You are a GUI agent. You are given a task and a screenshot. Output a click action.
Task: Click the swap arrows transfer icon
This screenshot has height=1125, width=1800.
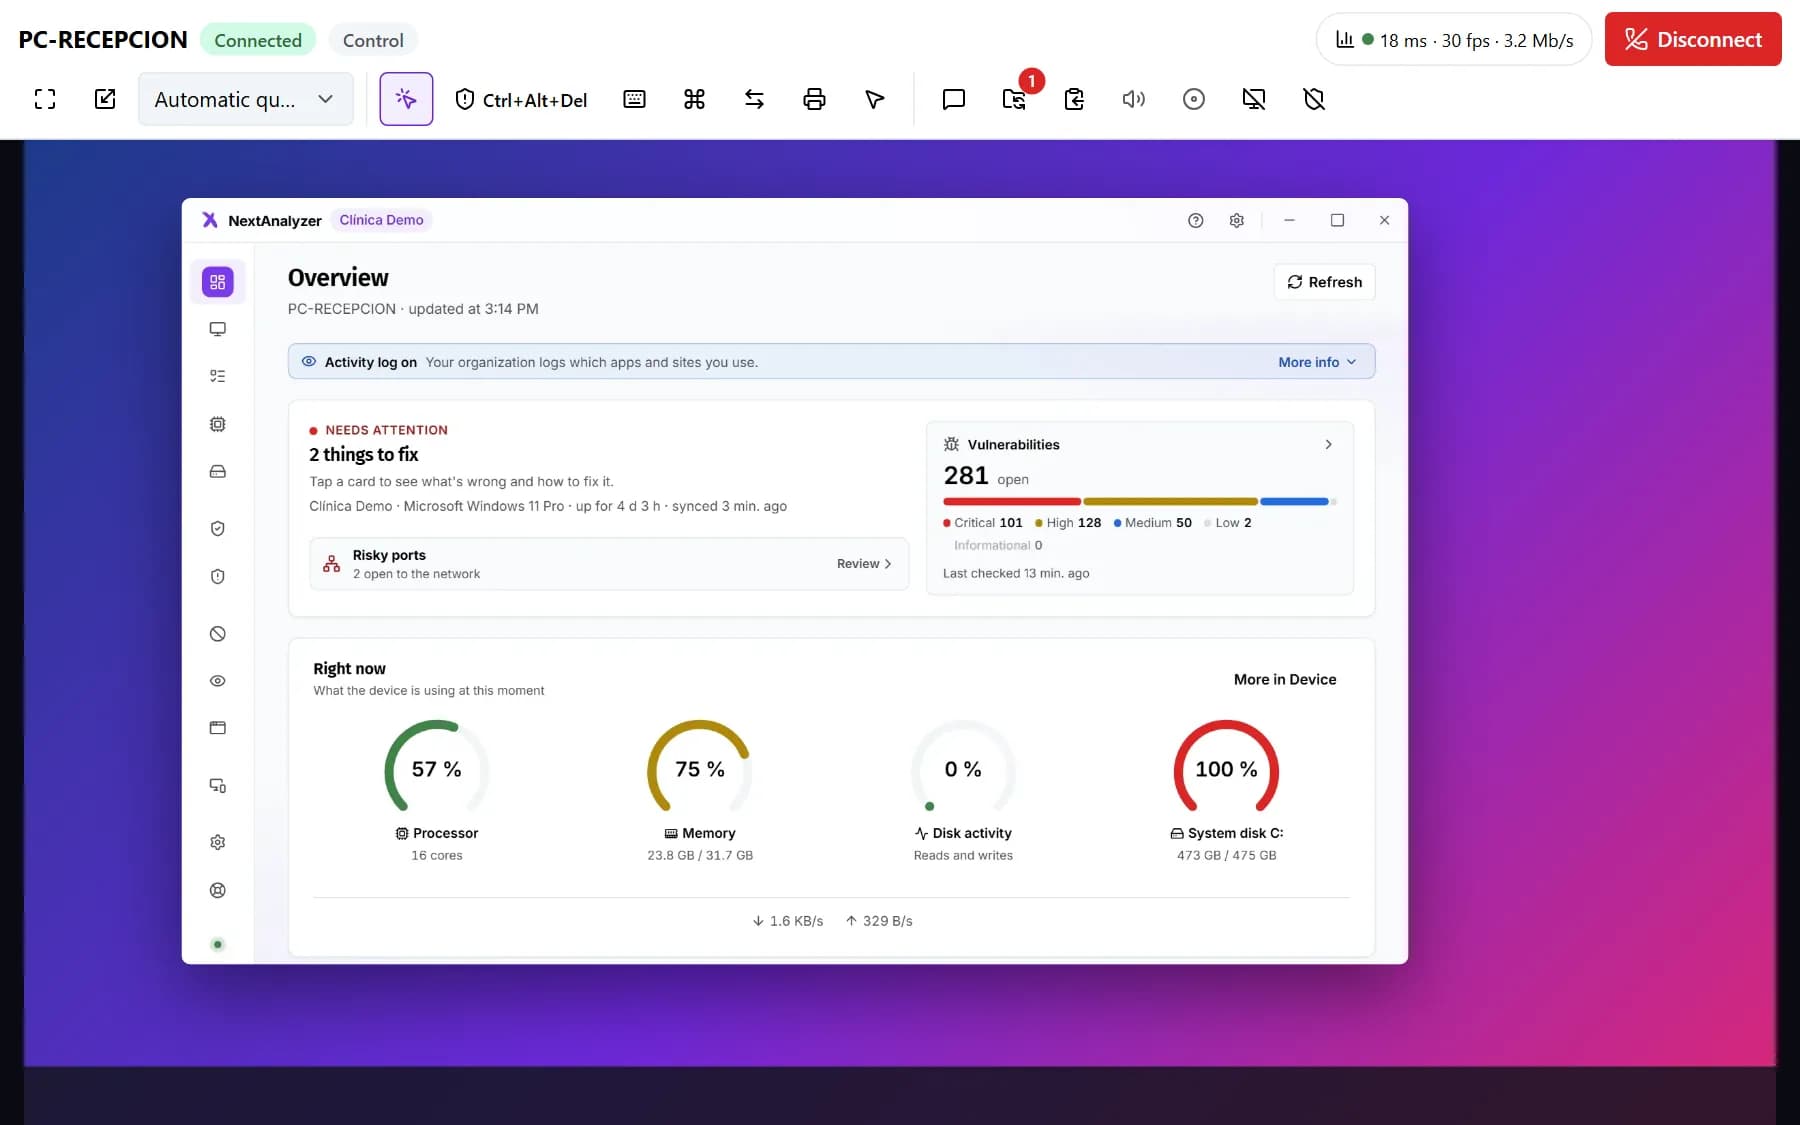coord(754,99)
